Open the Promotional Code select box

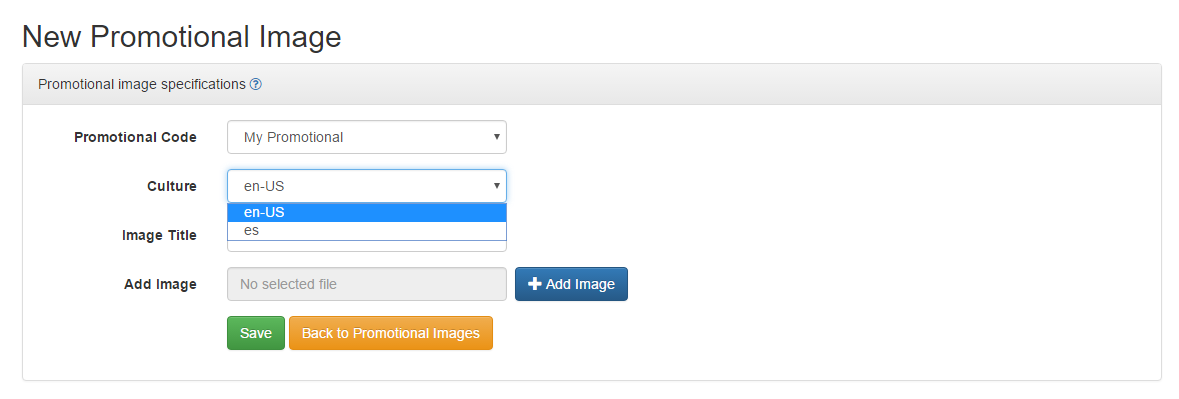tap(367, 138)
